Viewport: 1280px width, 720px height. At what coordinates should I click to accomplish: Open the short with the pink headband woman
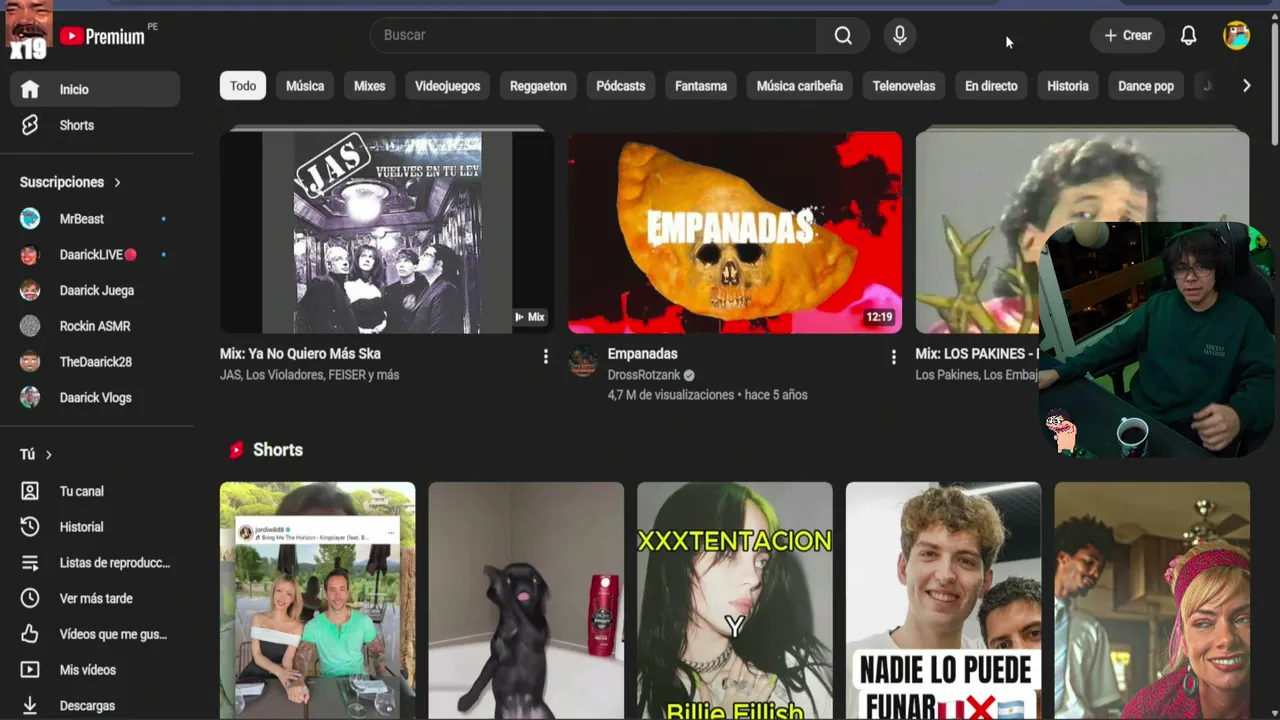click(1152, 601)
